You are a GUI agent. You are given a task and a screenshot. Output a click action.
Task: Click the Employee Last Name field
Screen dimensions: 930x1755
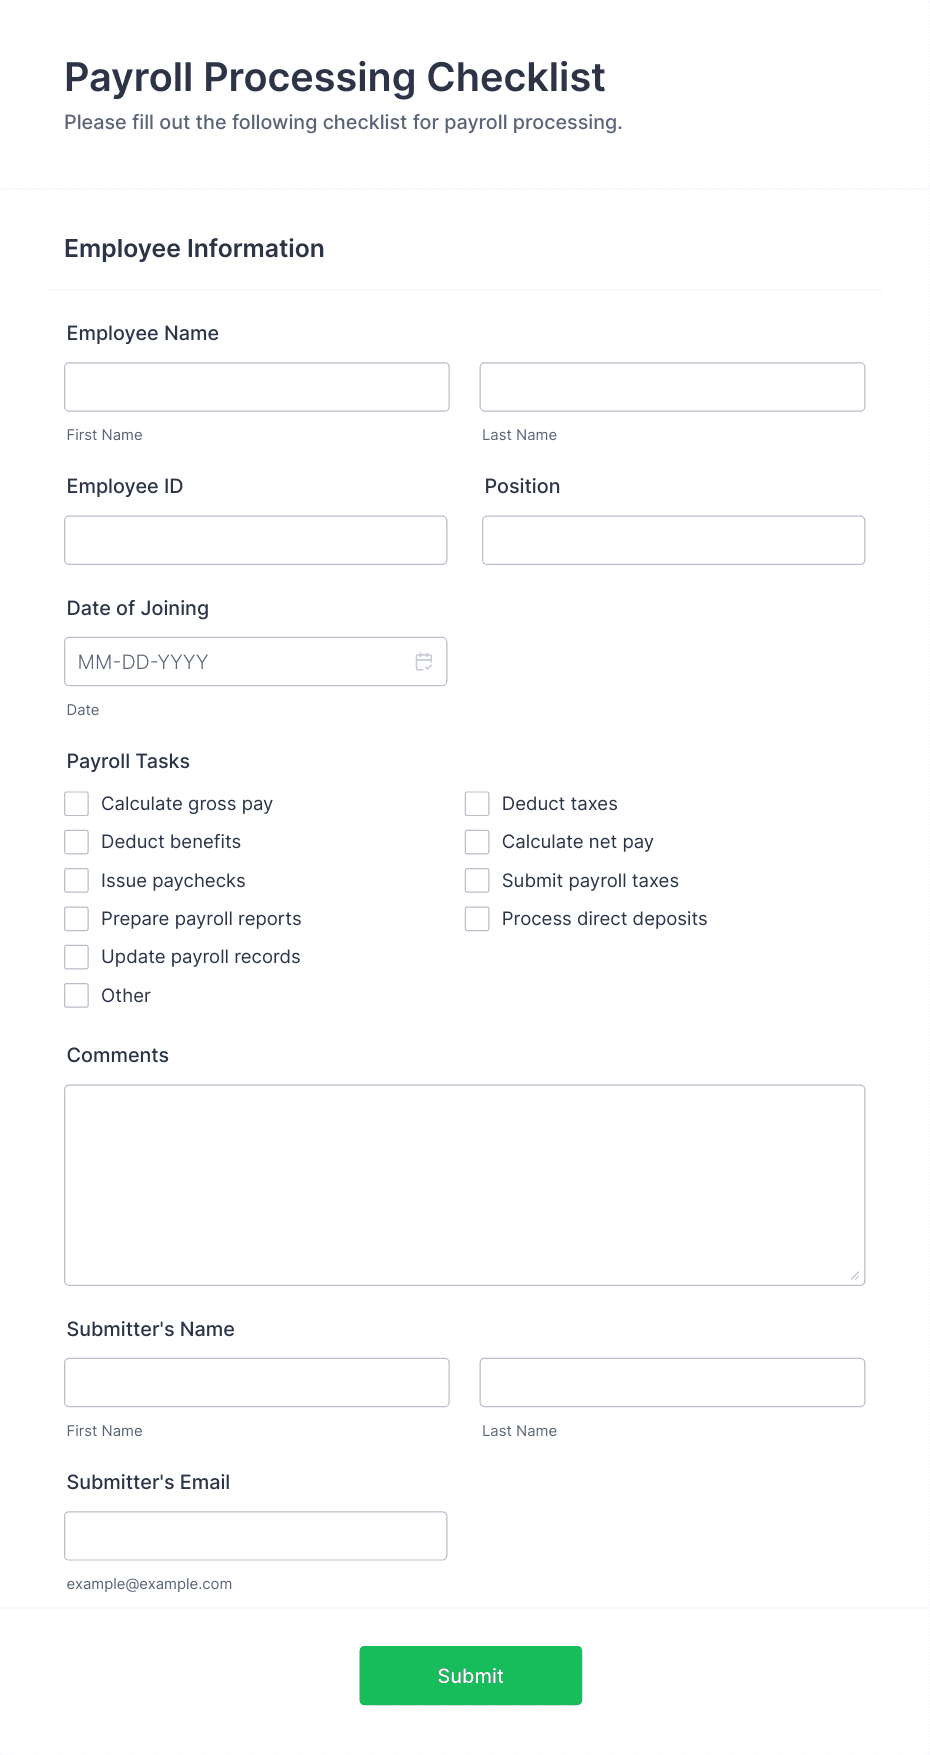point(672,387)
